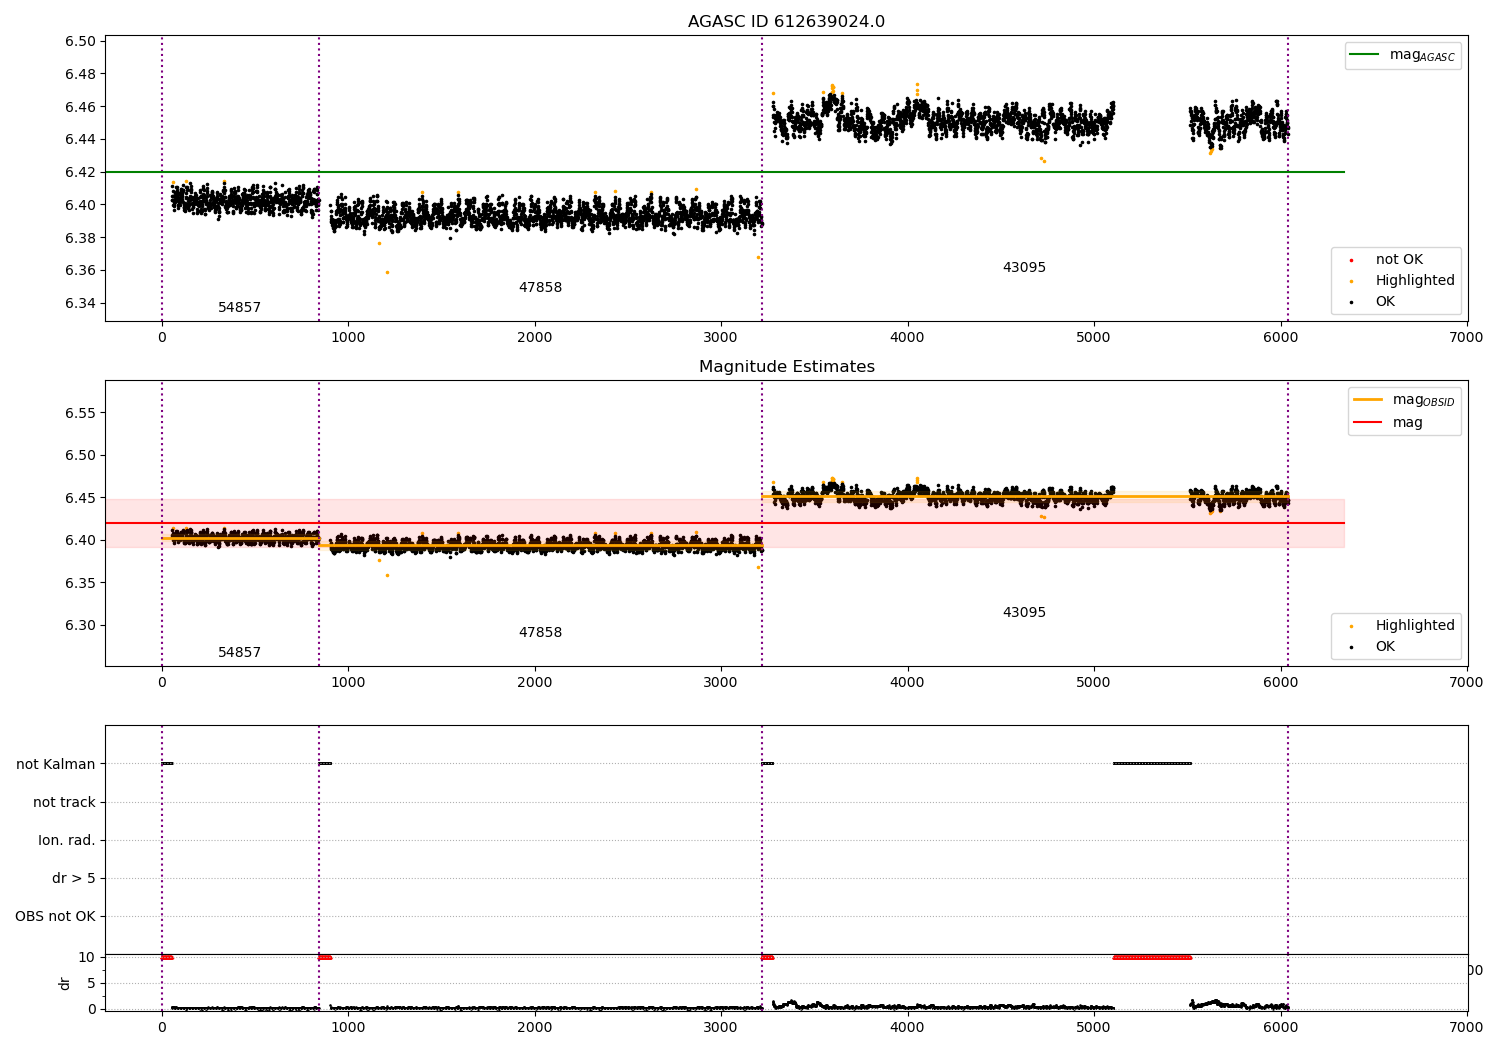The width and height of the screenshot is (1500, 1050).
Task: Click the orange line swatch beside mag OBSID
Action: tap(1368, 400)
